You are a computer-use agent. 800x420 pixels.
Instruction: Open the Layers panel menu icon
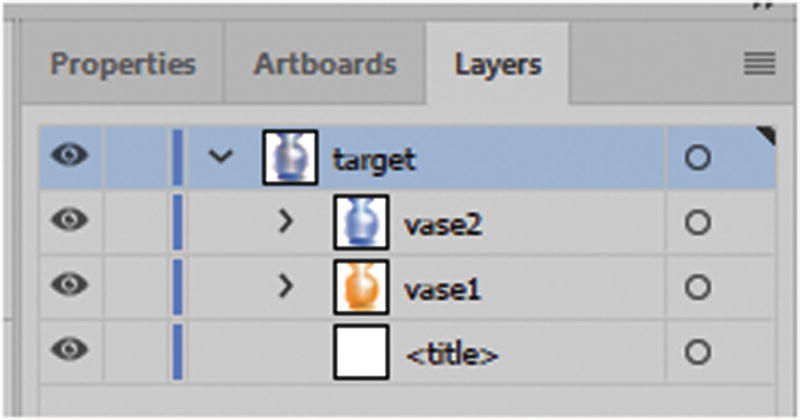pyautogui.click(x=759, y=65)
